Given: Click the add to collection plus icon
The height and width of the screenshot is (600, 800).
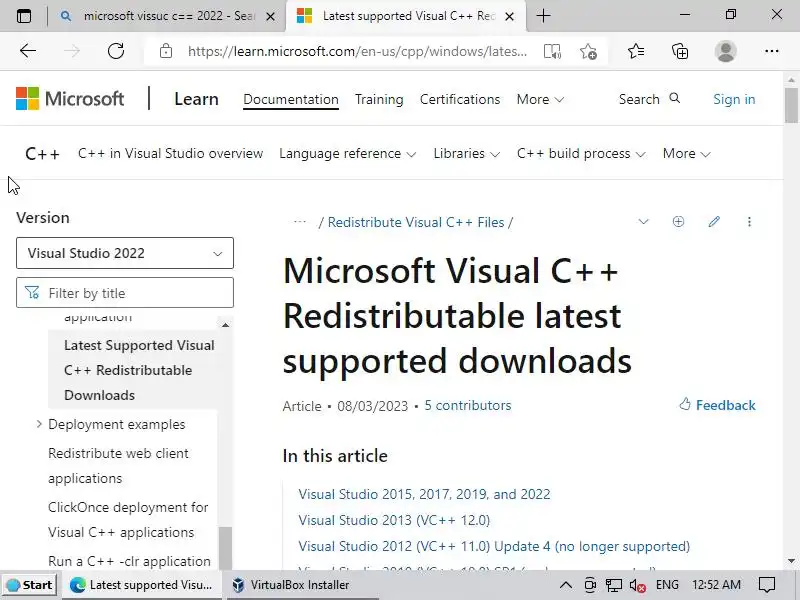Looking at the screenshot, I should pyautogui.click(x=678, y=221).
